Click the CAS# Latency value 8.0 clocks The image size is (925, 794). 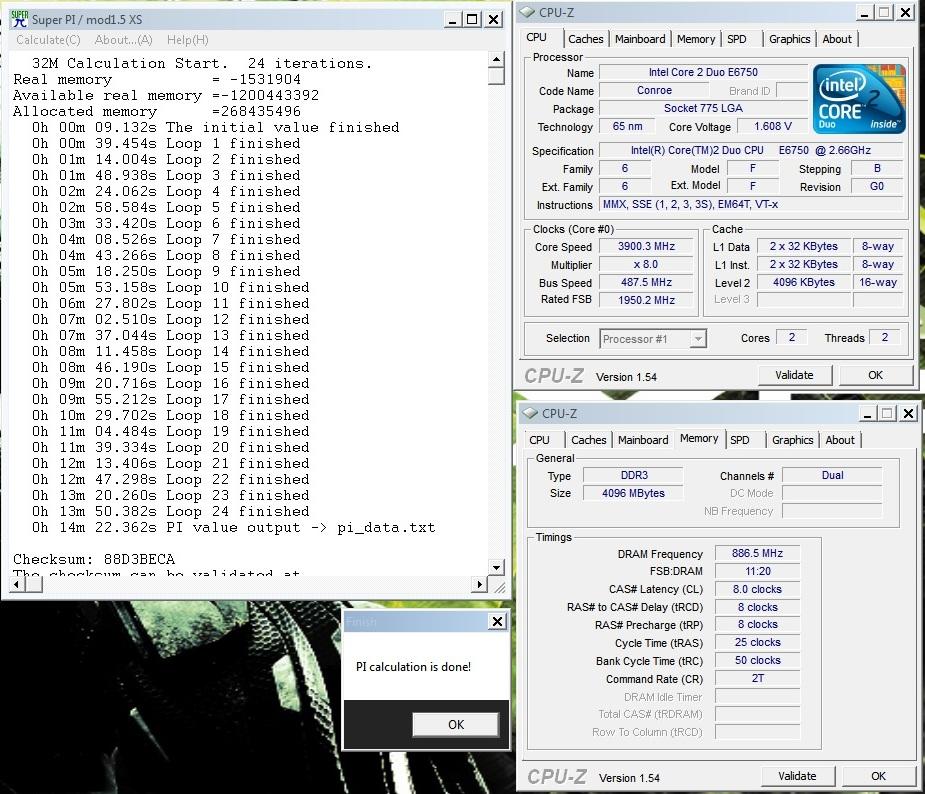757,589
